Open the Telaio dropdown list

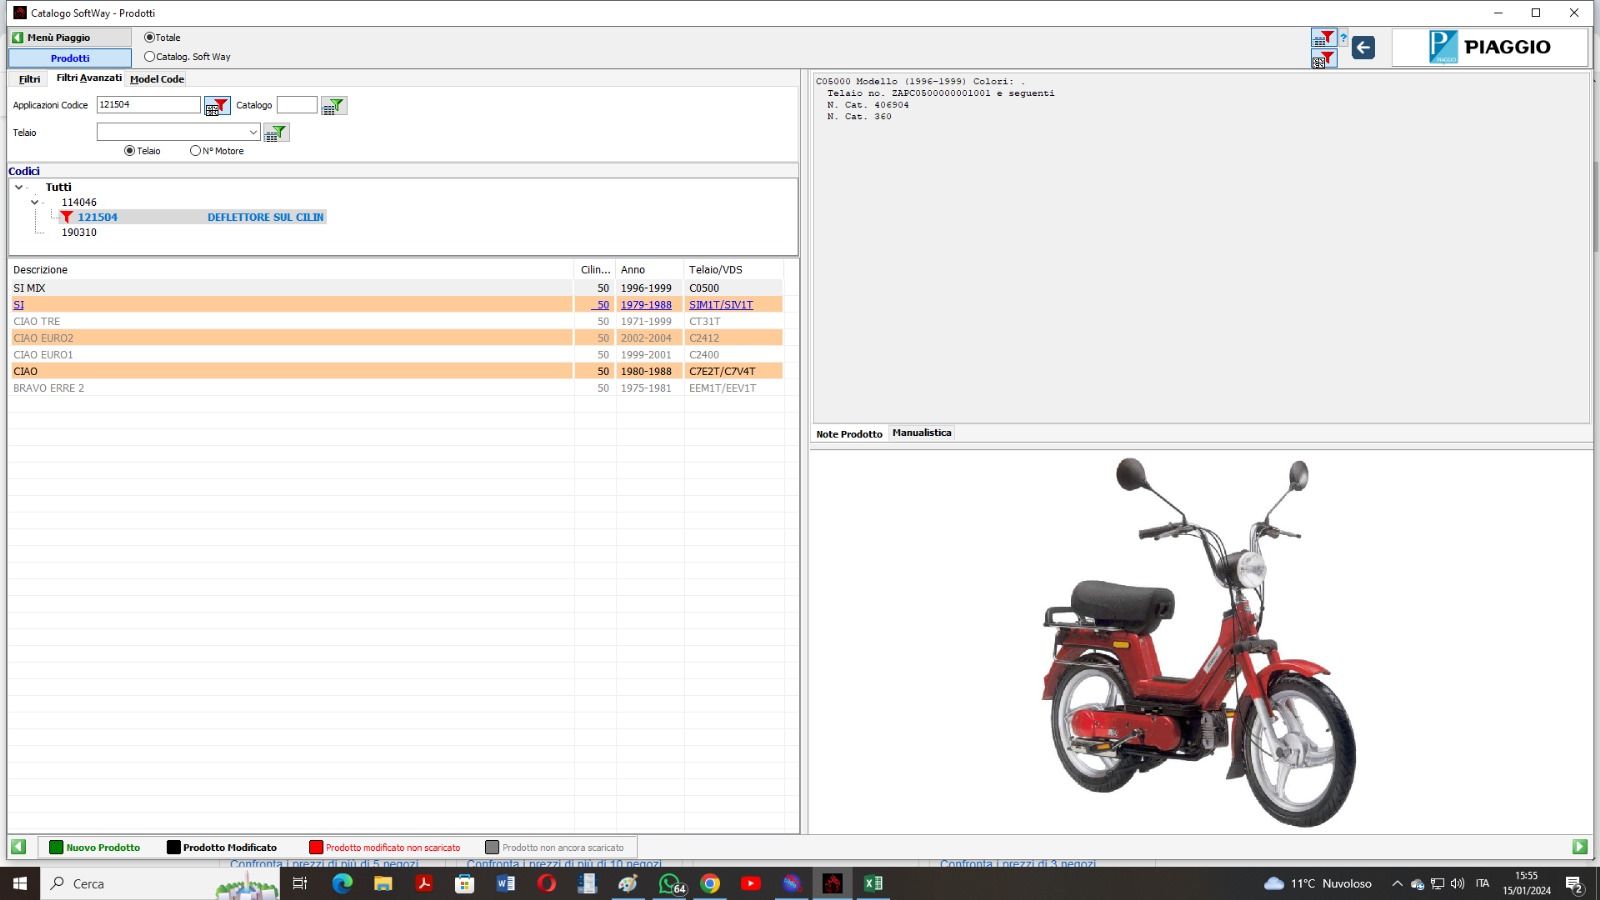point(253,132)
